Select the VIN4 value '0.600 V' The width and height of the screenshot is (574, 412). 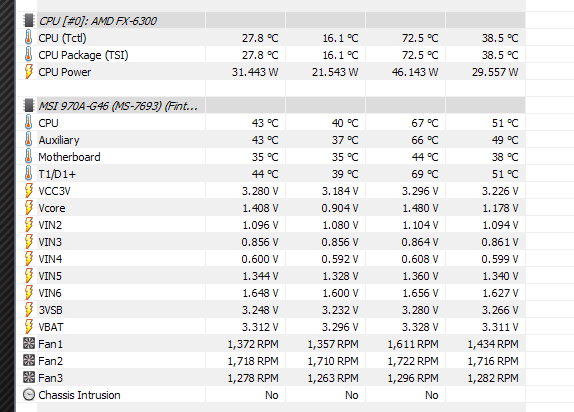(x=260, y=259)
